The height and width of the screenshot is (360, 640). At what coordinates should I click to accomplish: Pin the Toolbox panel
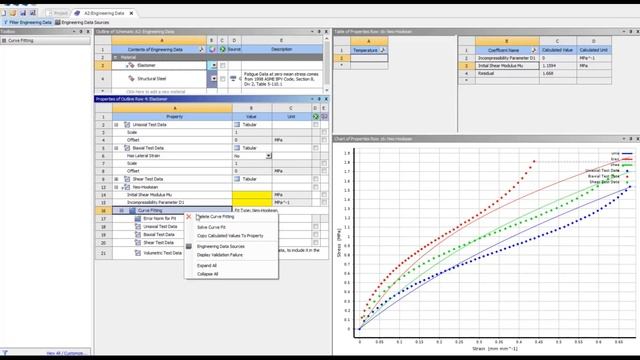pyautogui.click(x=81, y=31)
